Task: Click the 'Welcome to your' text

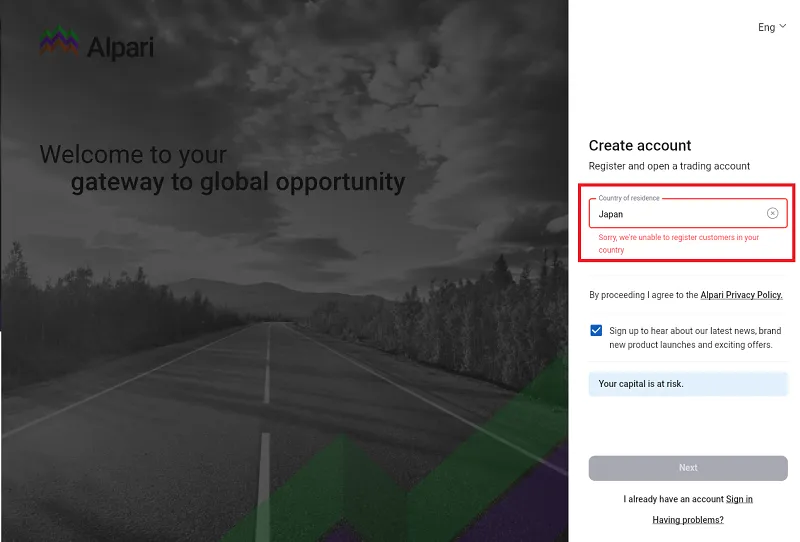Action: click(x=133, y=155)
